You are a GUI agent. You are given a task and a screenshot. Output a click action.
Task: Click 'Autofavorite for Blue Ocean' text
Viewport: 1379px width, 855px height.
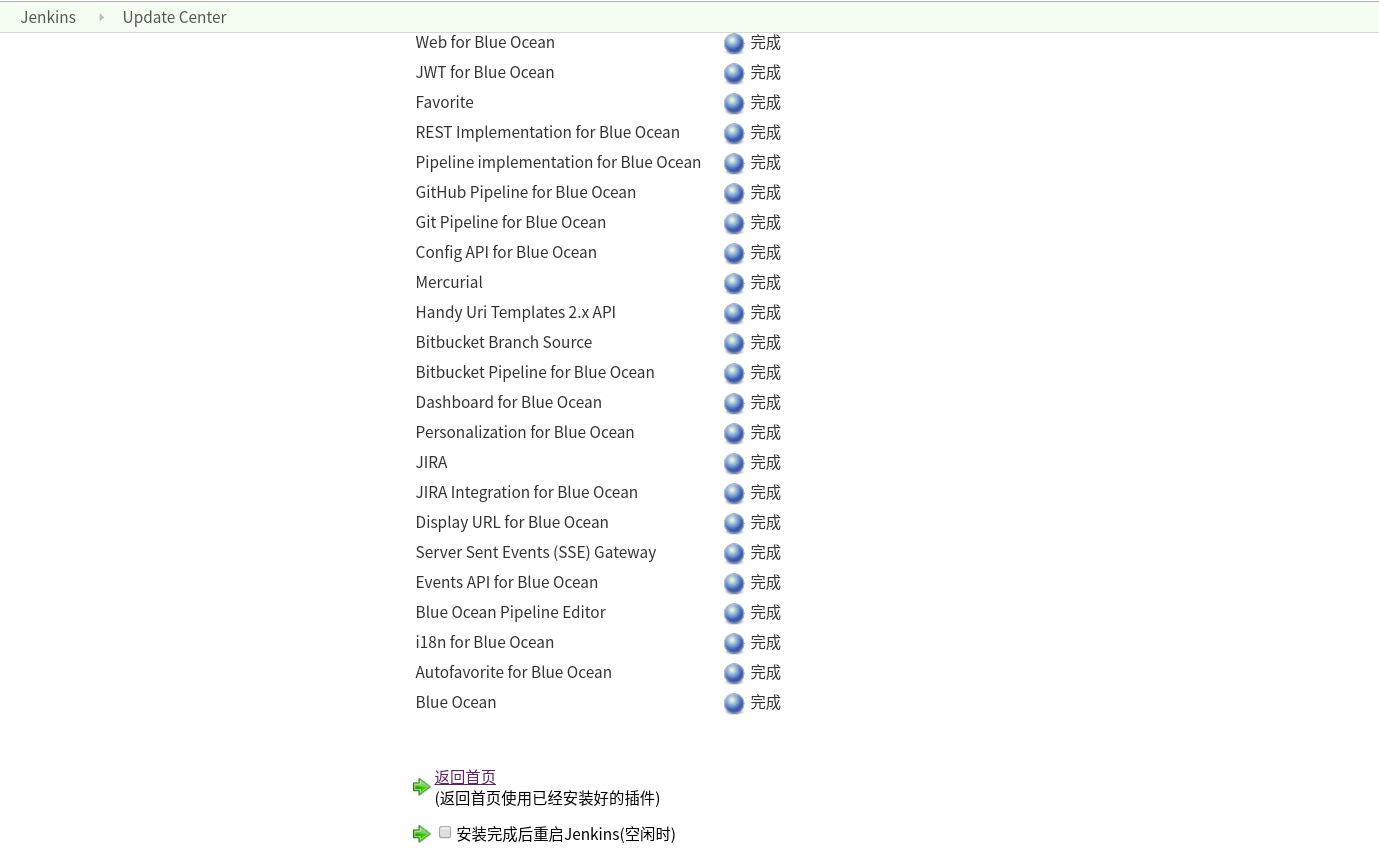pos(514,672)
